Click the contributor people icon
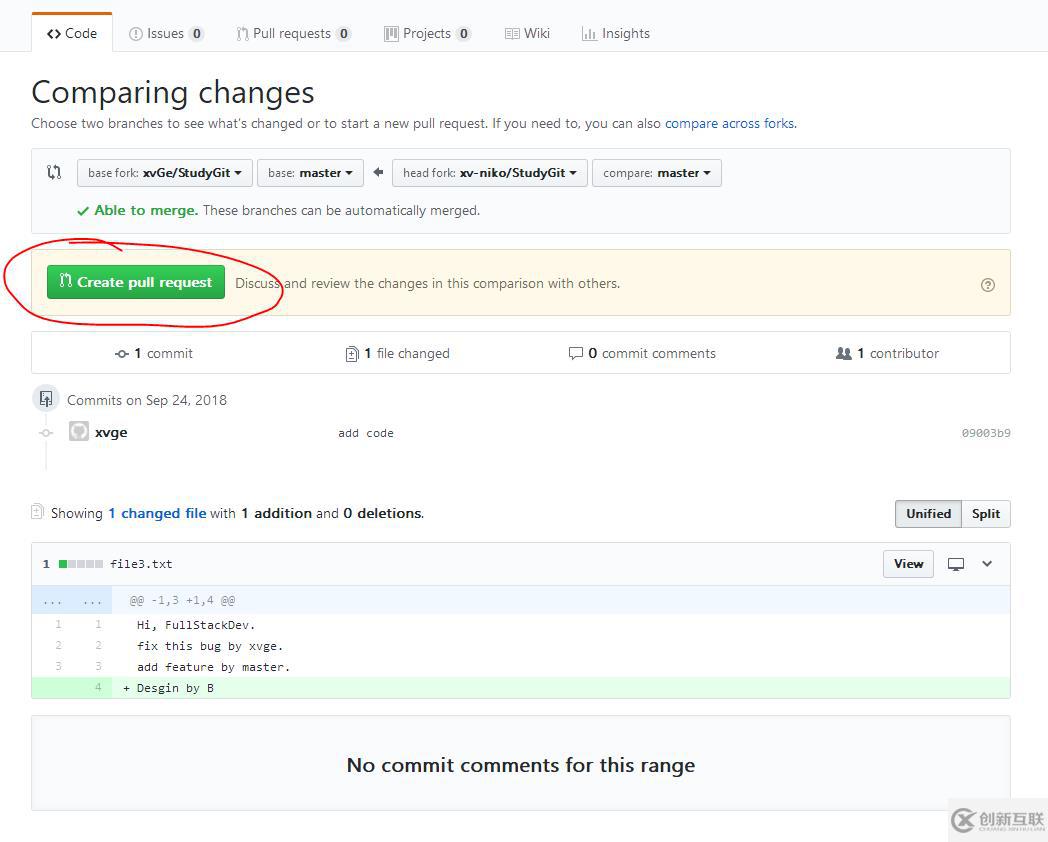This screenshot has width=1048, height=842. (843, 353)
